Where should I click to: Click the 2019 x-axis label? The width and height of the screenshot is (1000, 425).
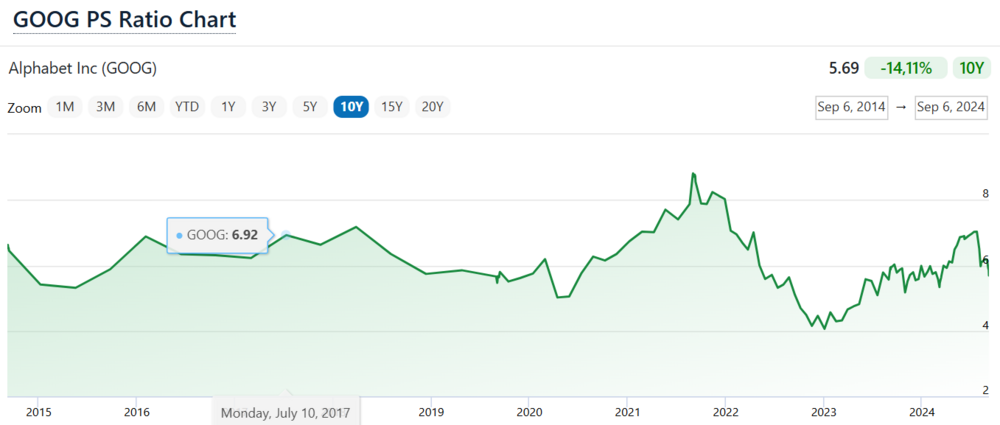pos(432,412)
